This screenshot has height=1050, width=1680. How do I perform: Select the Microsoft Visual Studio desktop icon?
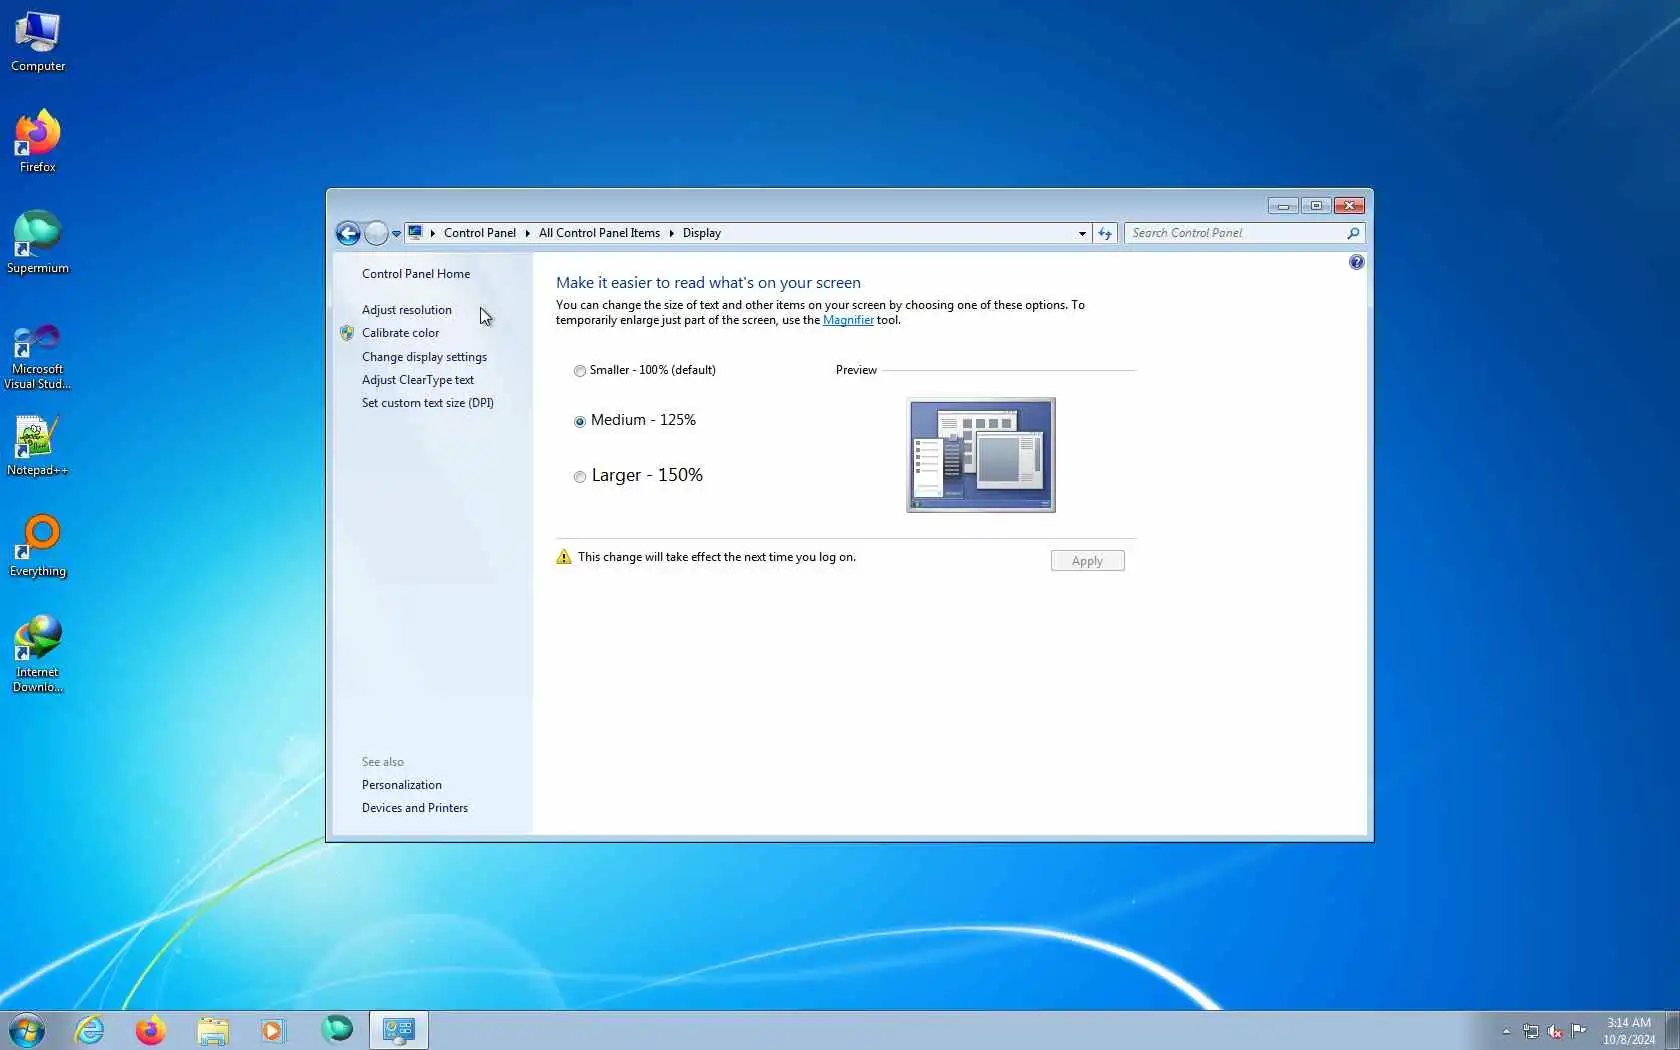(38, 356)
